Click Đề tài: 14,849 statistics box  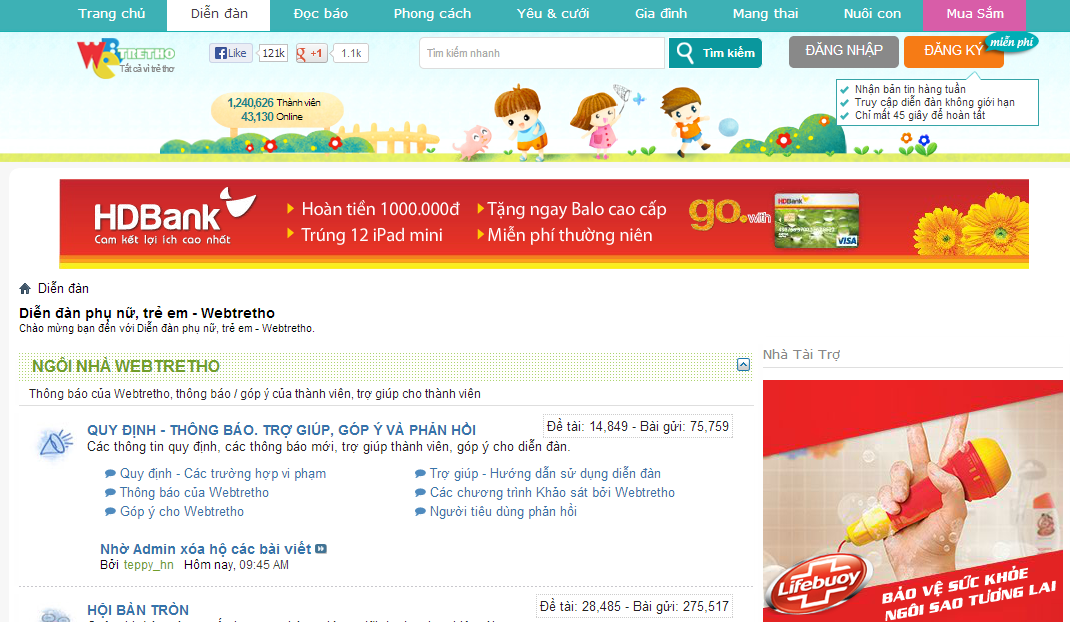click(637, 426)
